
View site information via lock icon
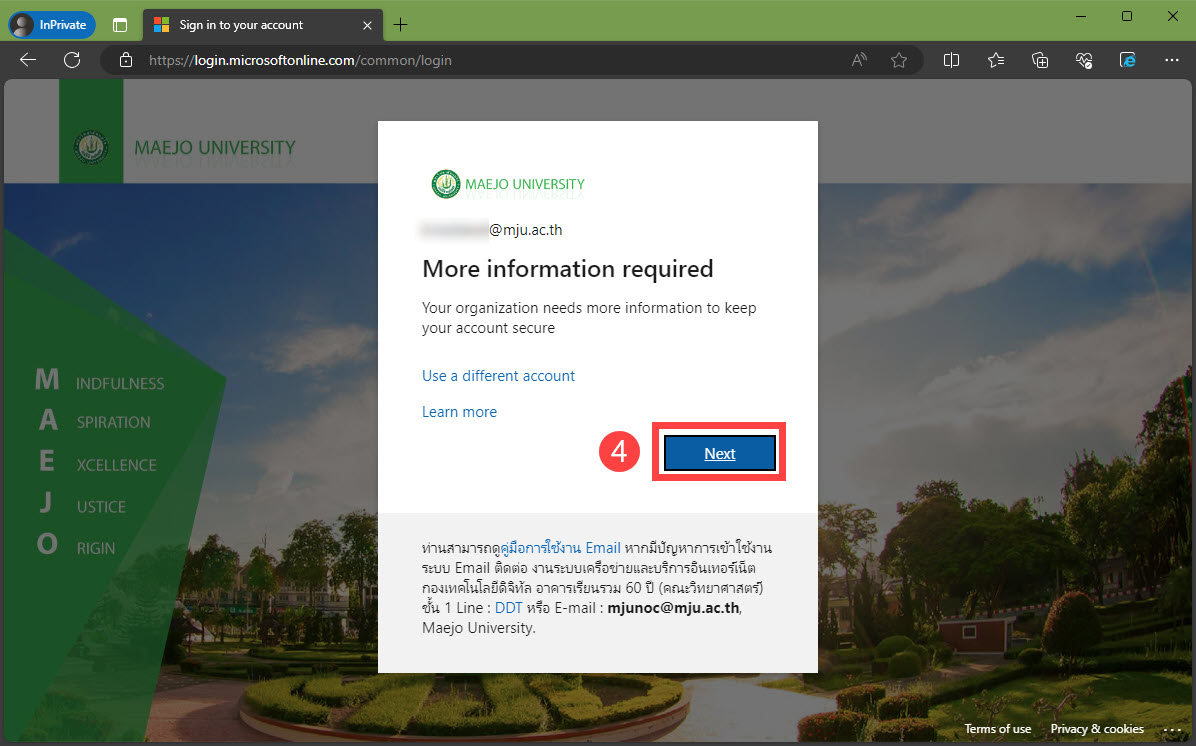(126, 60)
